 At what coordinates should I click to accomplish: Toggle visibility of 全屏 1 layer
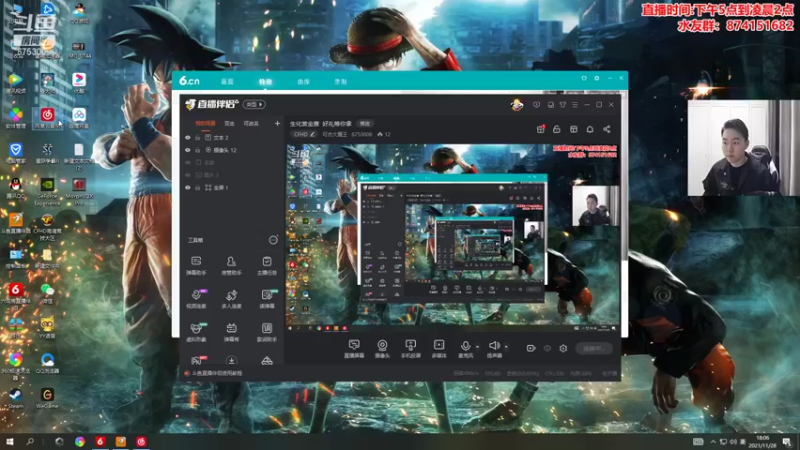coord(188,188)
